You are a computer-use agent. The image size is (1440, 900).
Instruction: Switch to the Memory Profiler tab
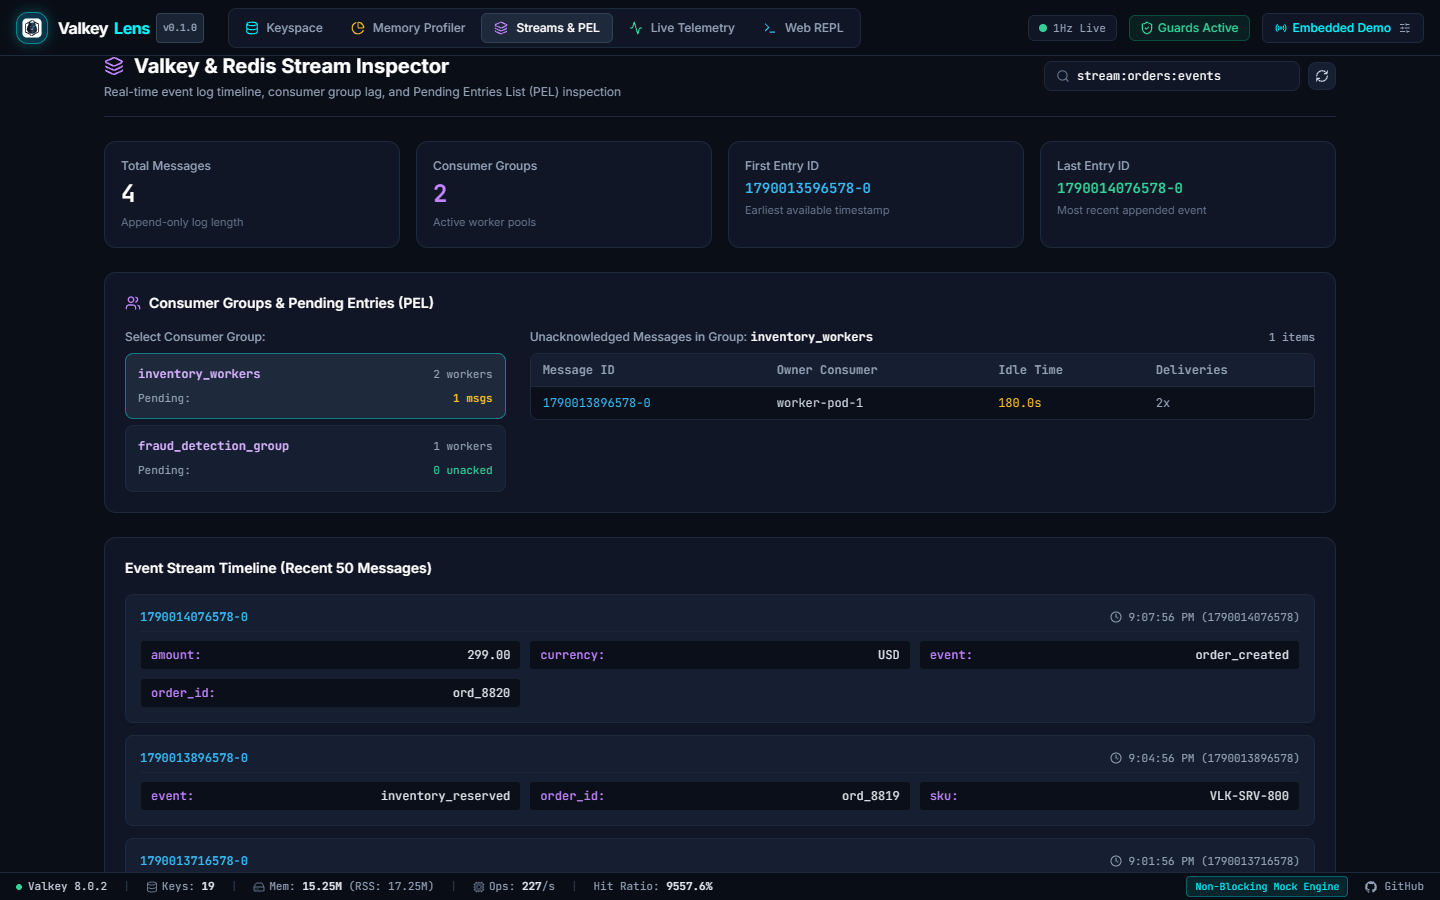point(408,28)
